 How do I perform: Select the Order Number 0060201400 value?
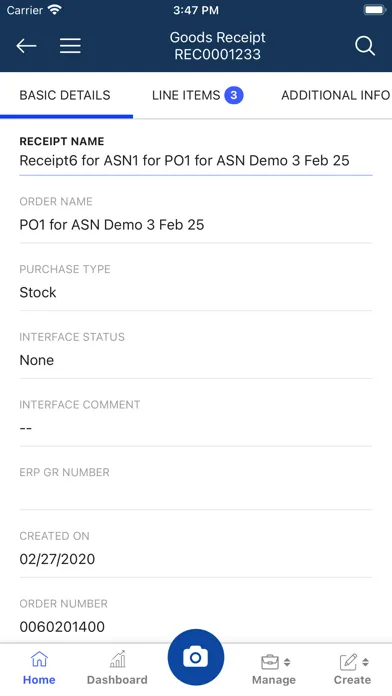[x=62, y=627]
